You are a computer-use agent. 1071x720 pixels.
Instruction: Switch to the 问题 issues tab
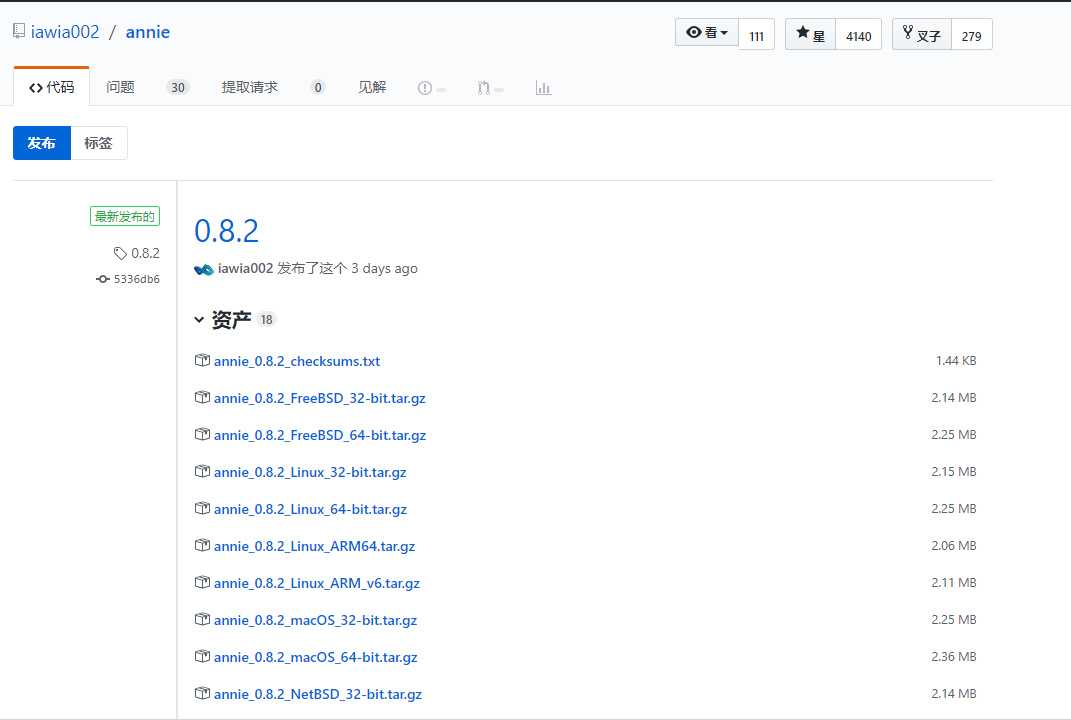[x=120, y=87]
